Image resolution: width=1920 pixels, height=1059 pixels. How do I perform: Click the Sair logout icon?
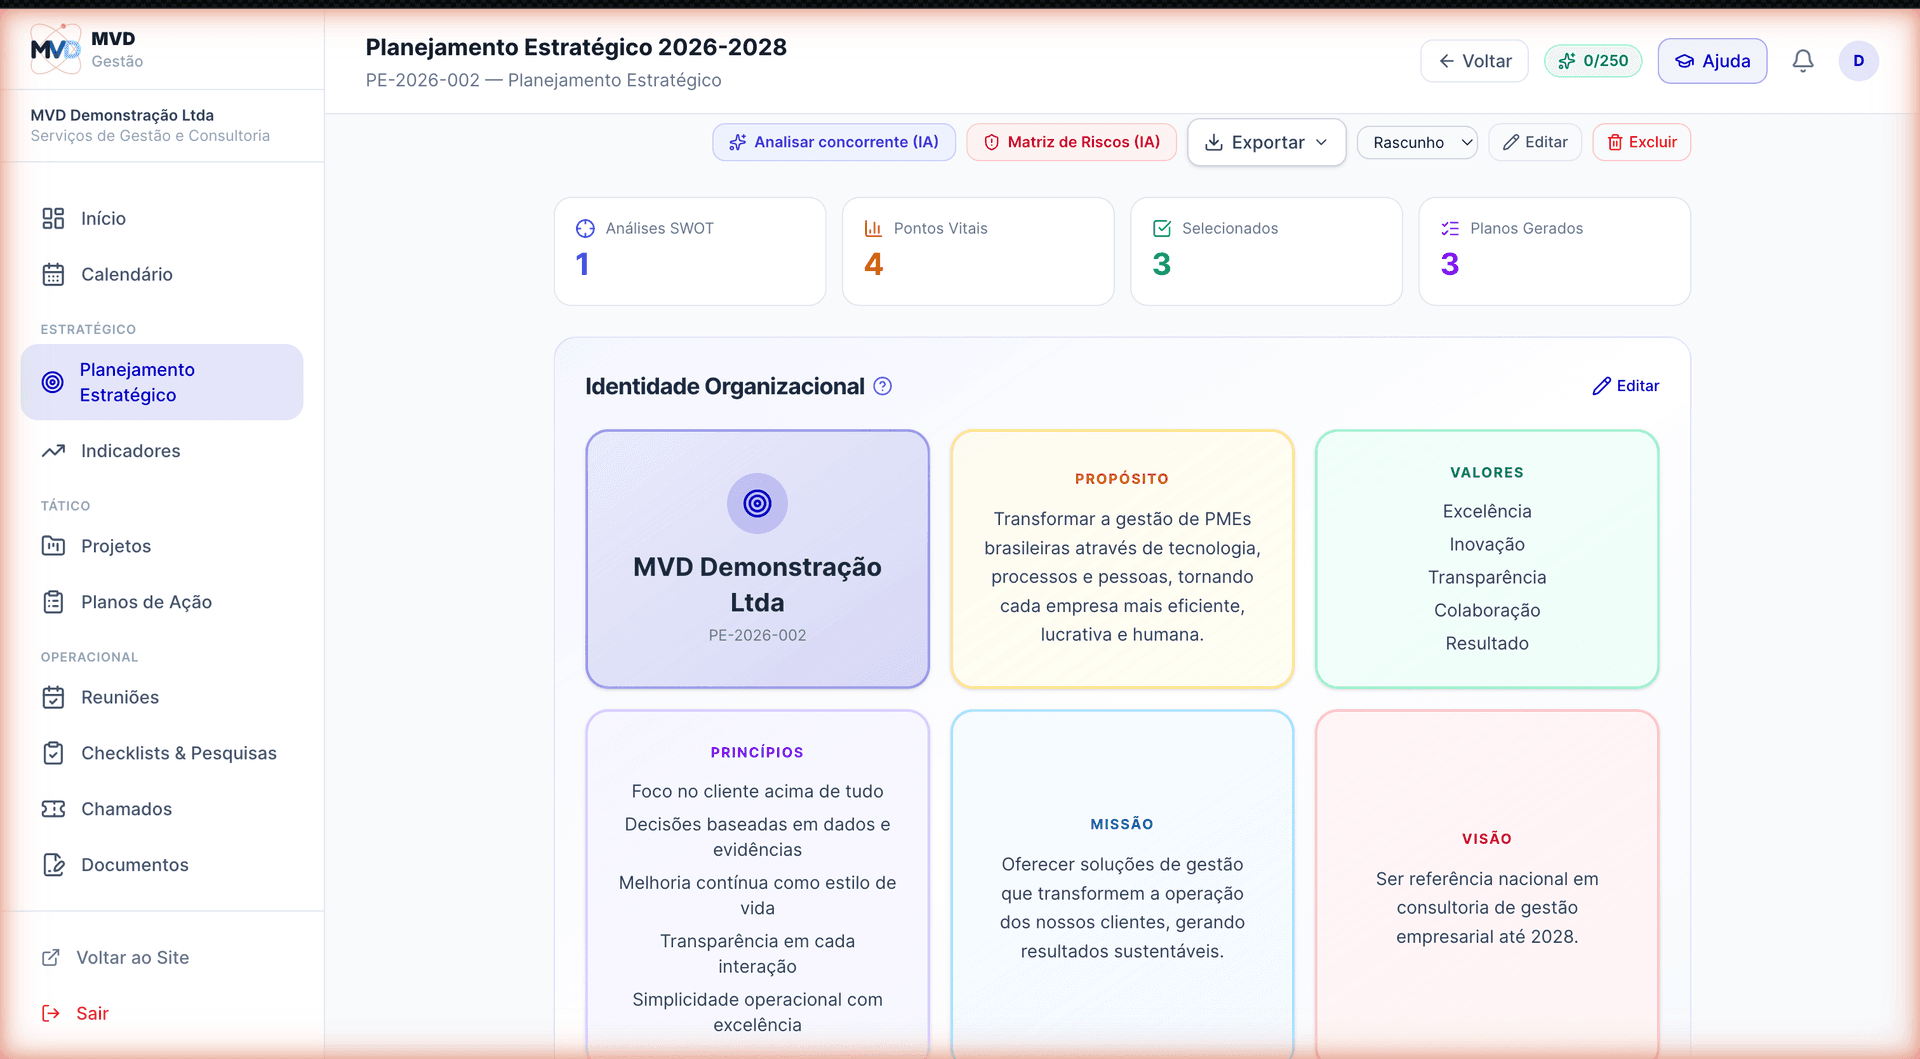coord(51,1013)
